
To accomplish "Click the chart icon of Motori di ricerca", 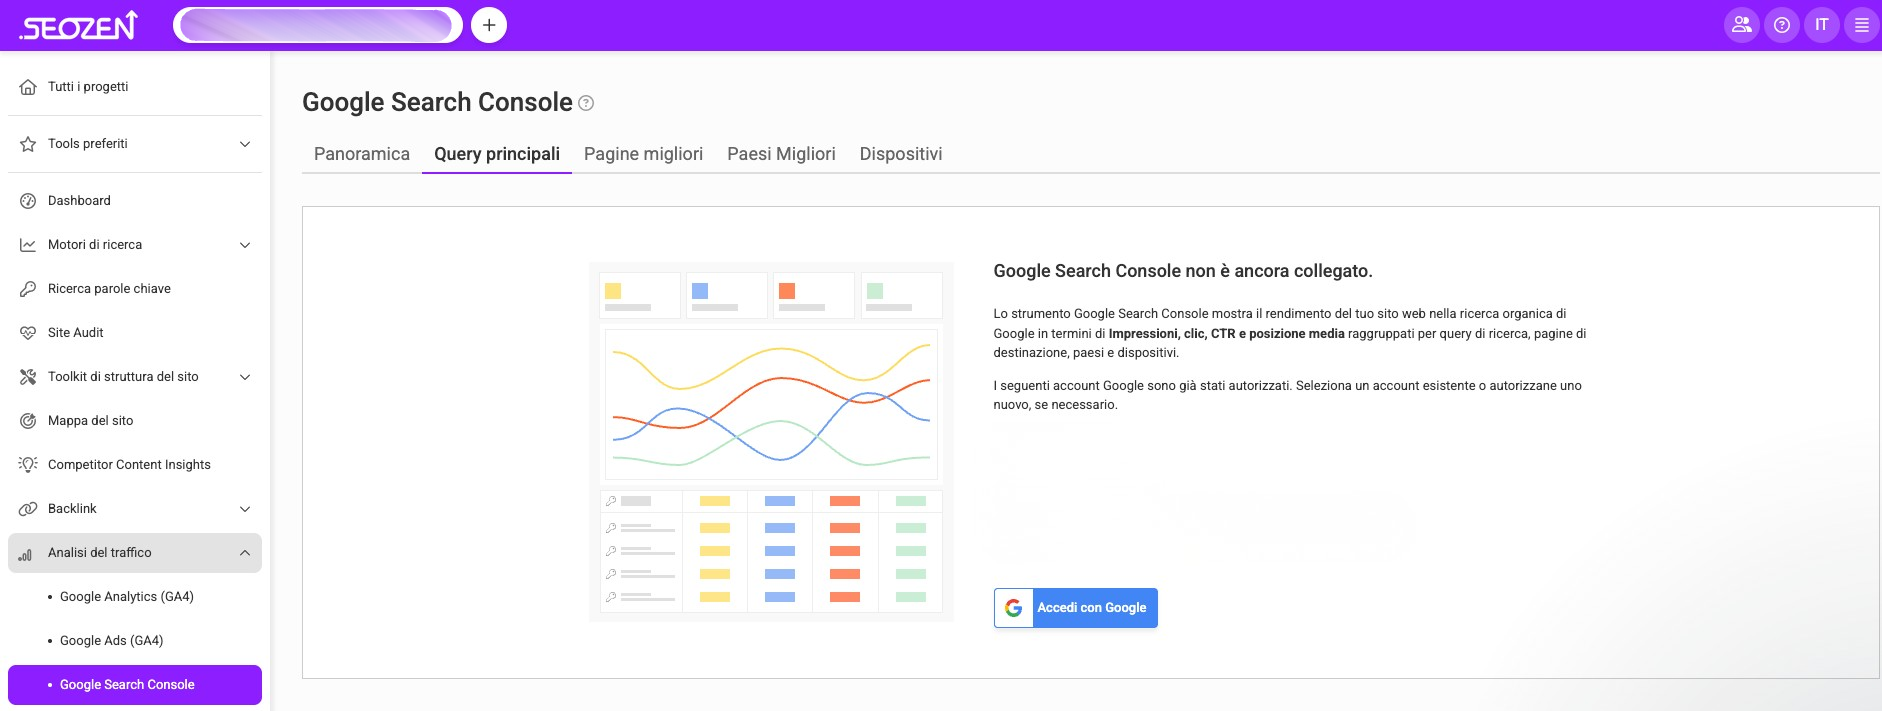I will click(x=28, y=245).
